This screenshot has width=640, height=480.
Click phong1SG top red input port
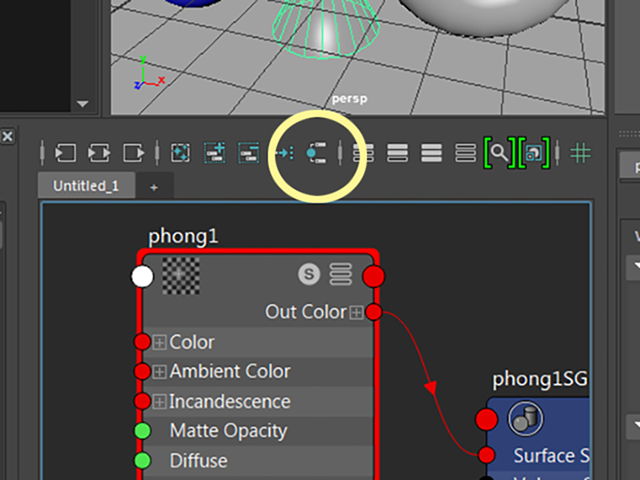pos(487,419)
